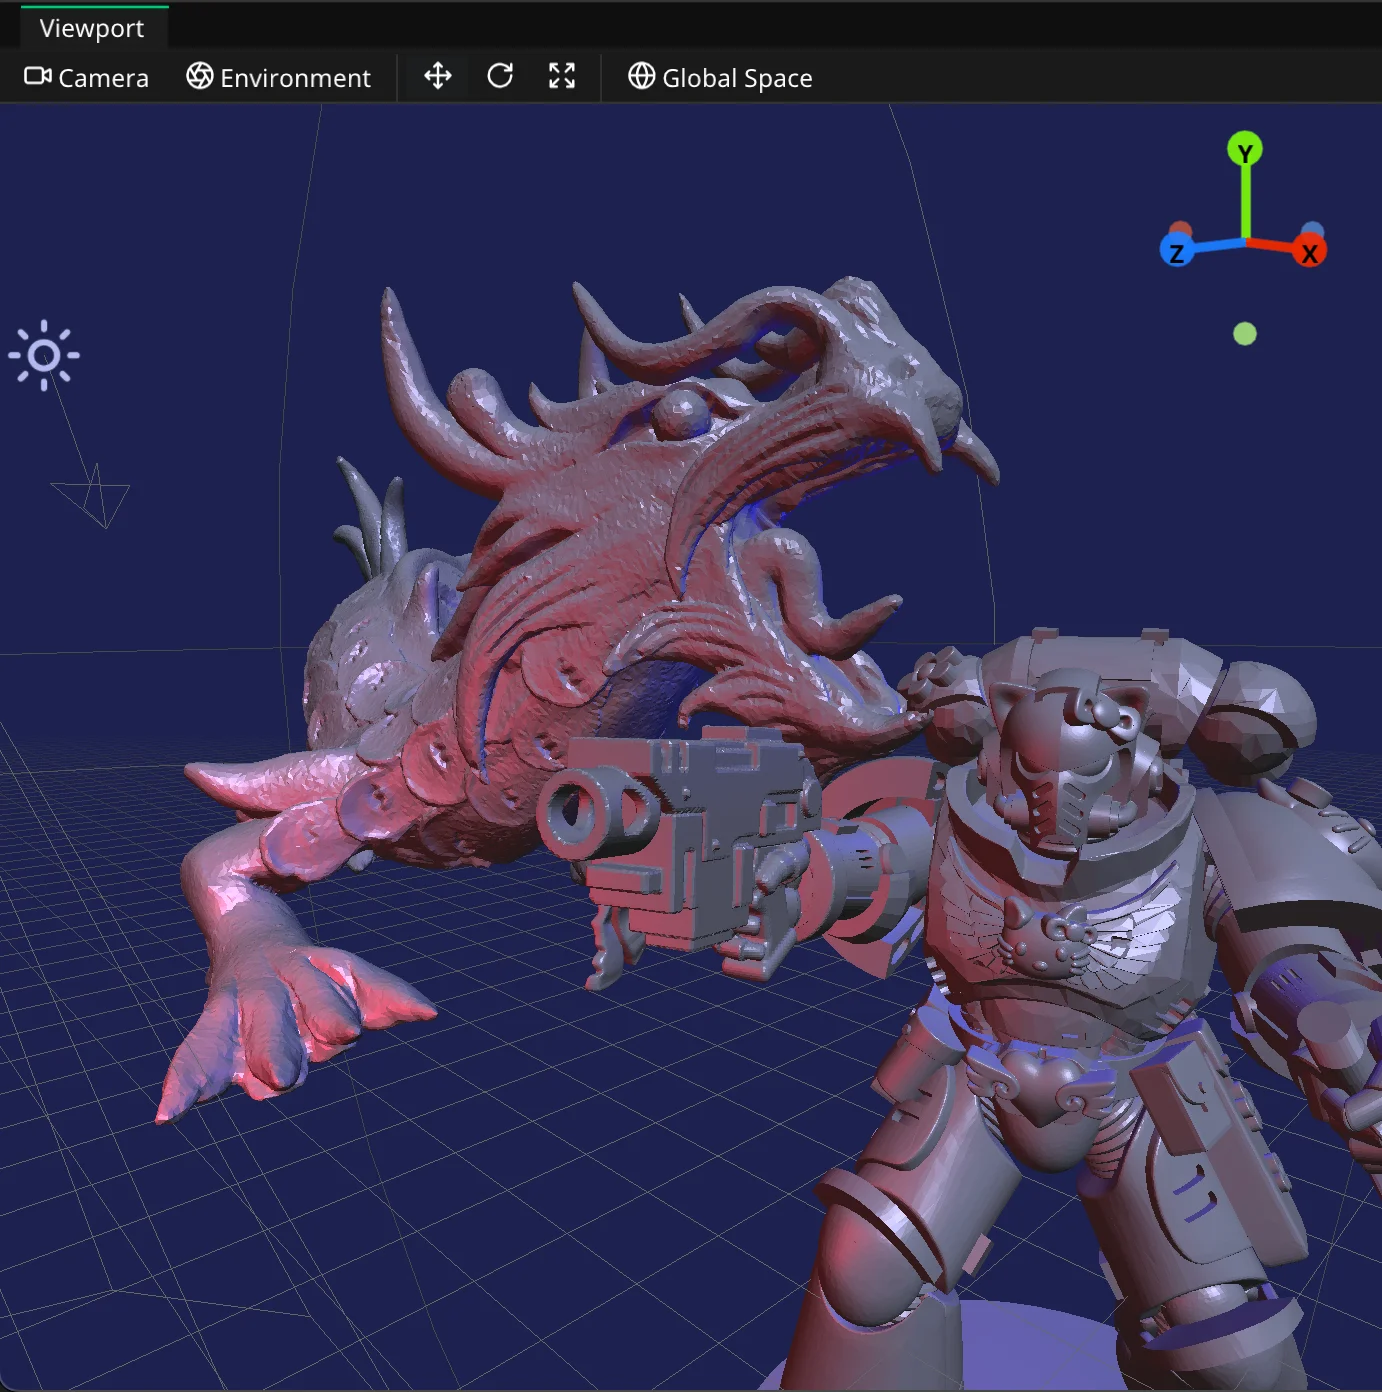Image resolution: width=1382 pixels, height=1392 pixels.
Task: Click the blue Z axis handle
Action: (1177, 251)
